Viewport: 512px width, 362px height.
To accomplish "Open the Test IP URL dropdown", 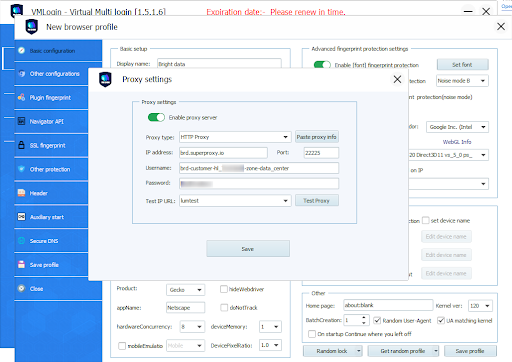I will [x=285, y=201].
